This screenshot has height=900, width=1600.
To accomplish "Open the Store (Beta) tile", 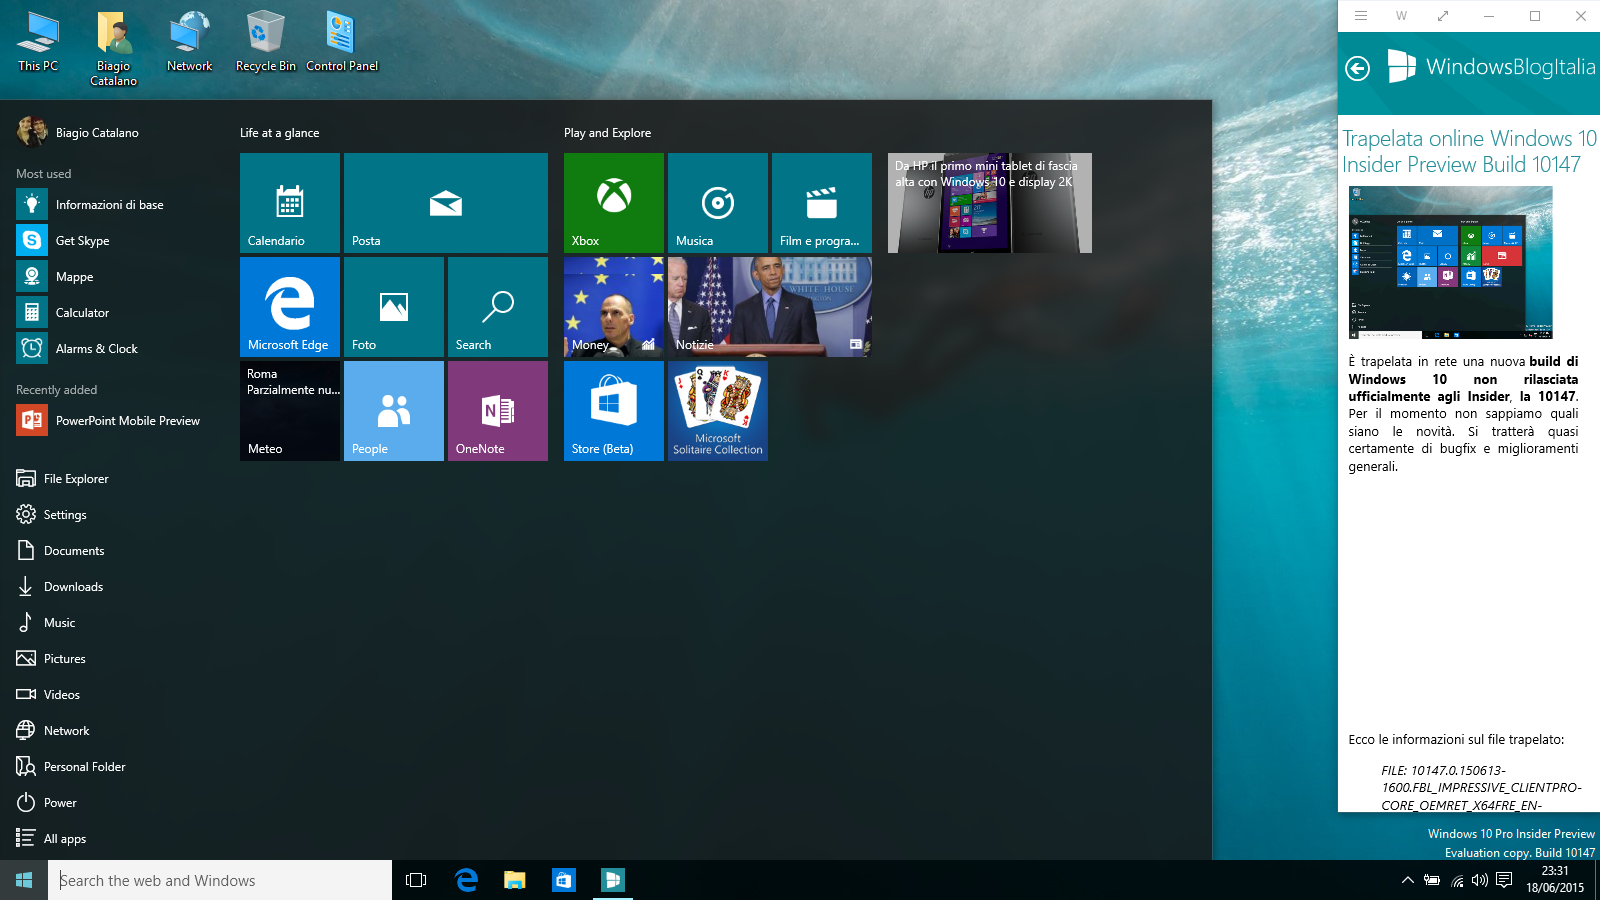I will [x=614, y=411].
